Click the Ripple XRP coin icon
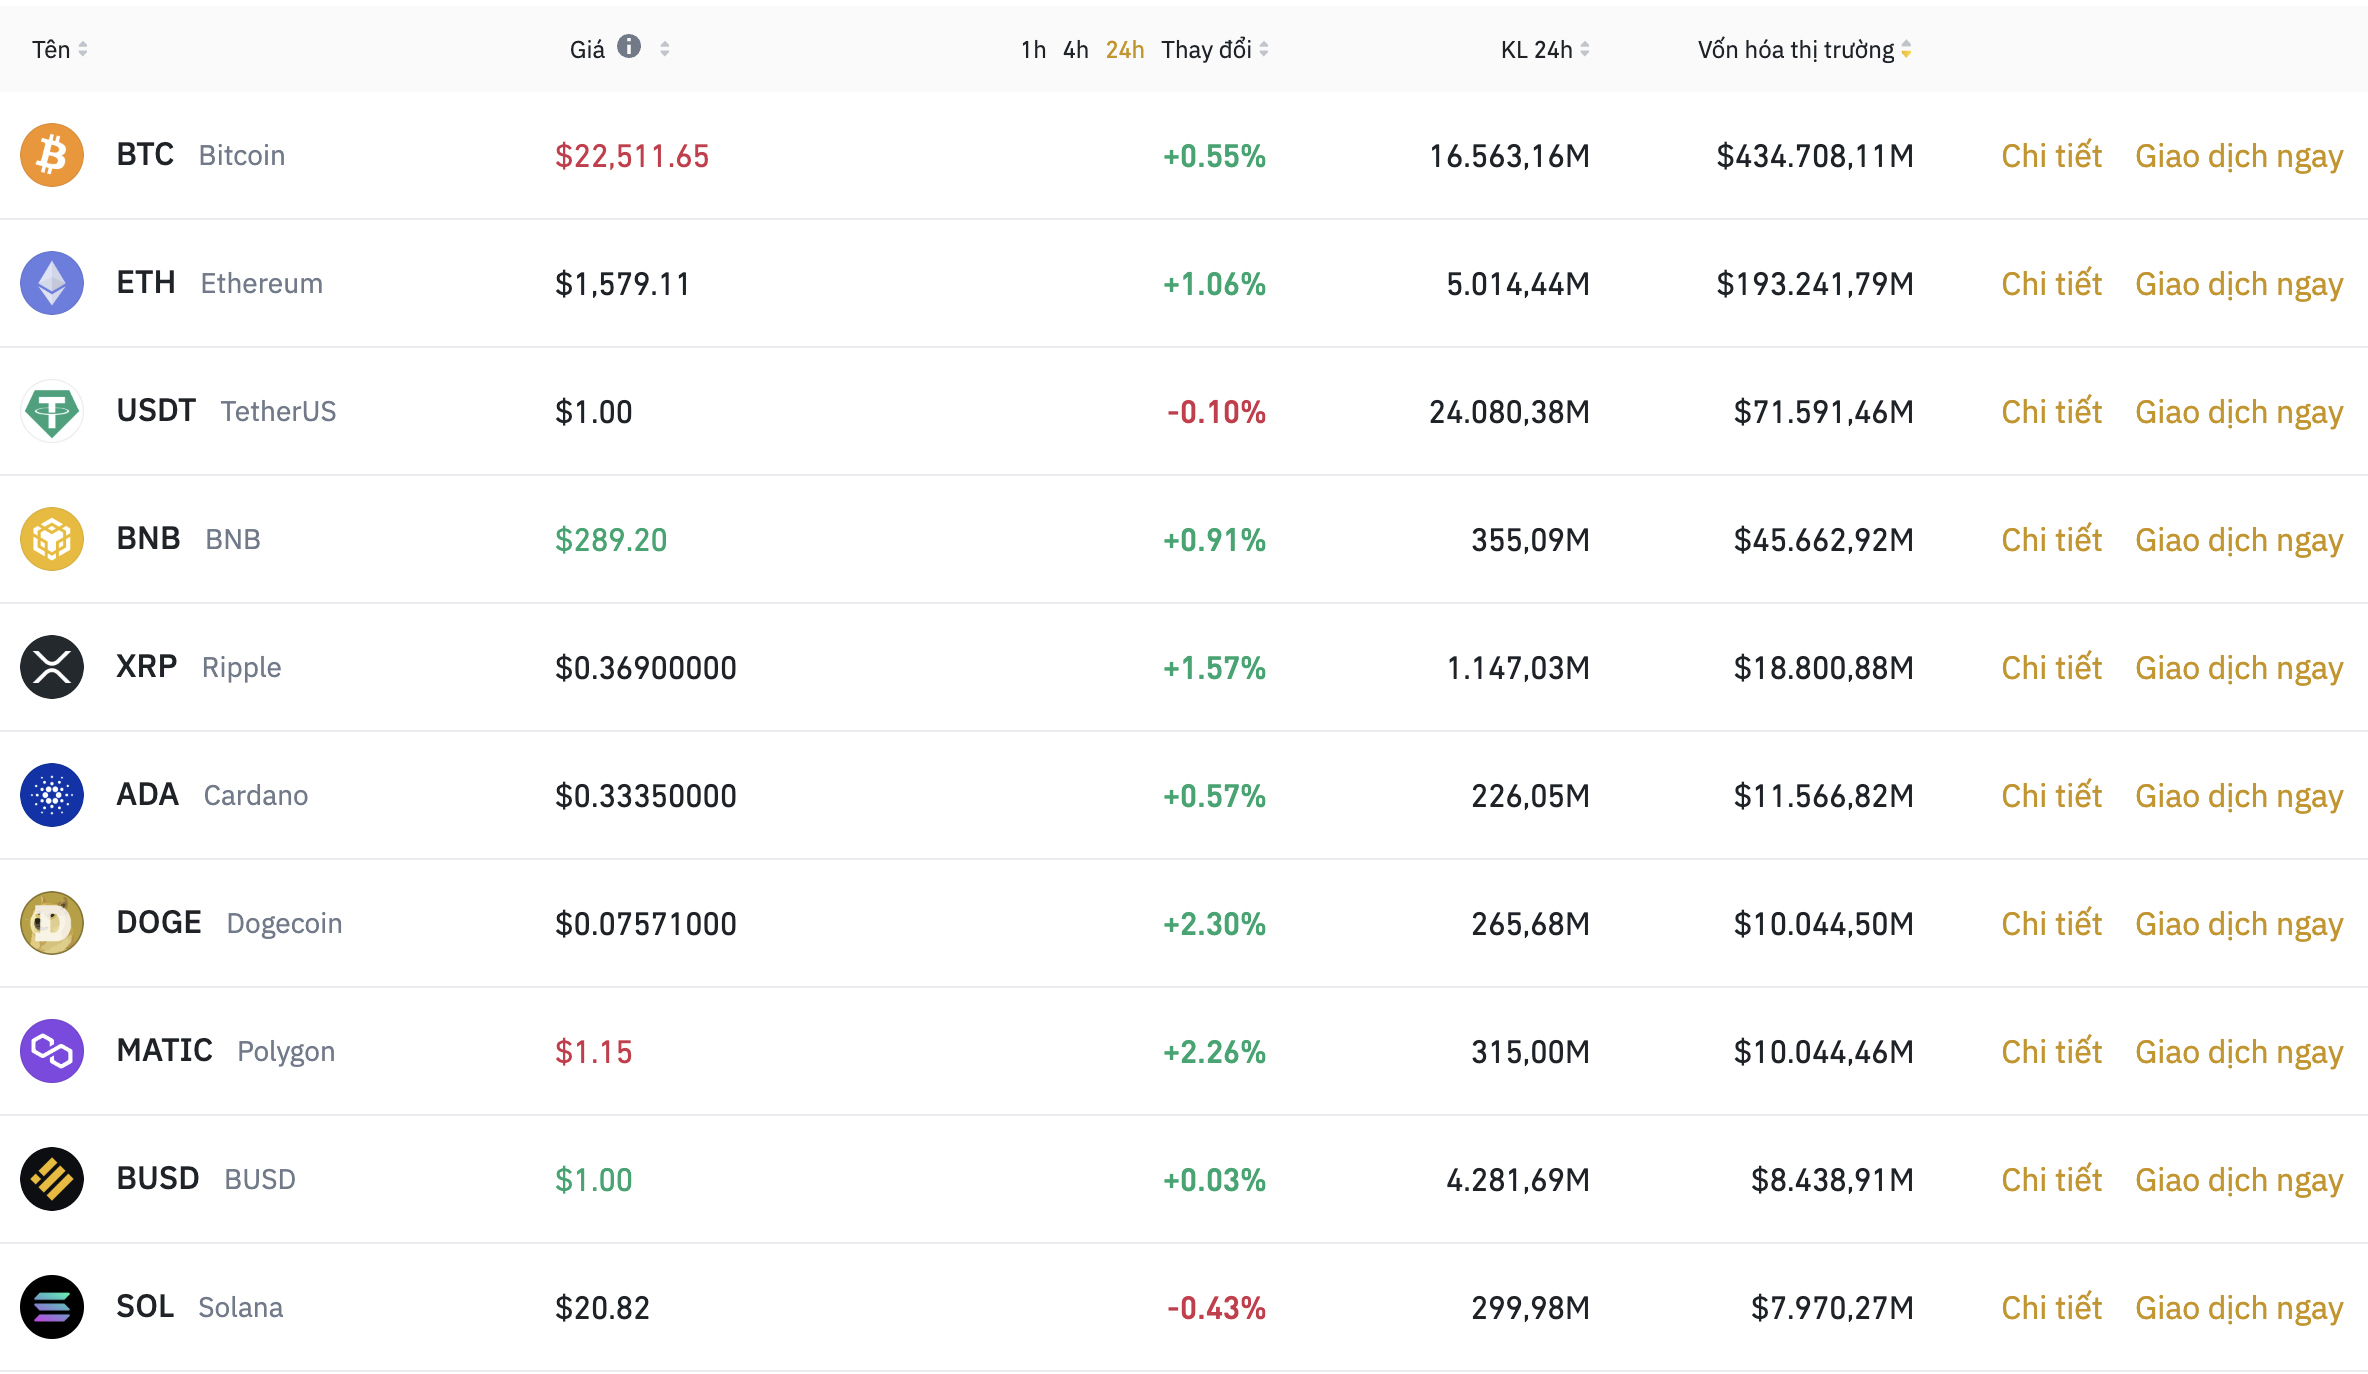This screenshot has height=1374, width=2368. coord(52,667)
